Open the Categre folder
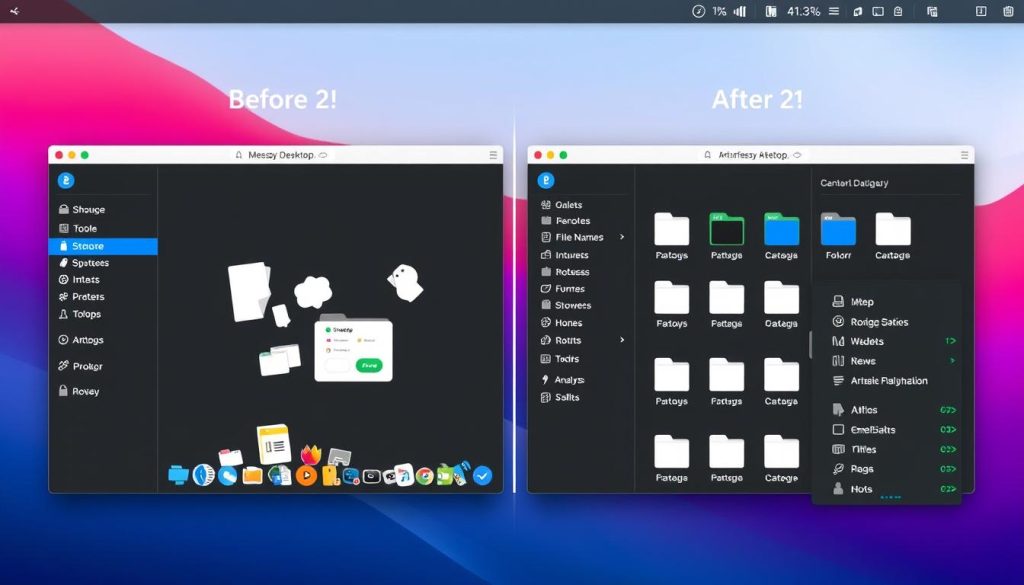The height and width of the screenshot is (585, 1024). coord(782,451)
